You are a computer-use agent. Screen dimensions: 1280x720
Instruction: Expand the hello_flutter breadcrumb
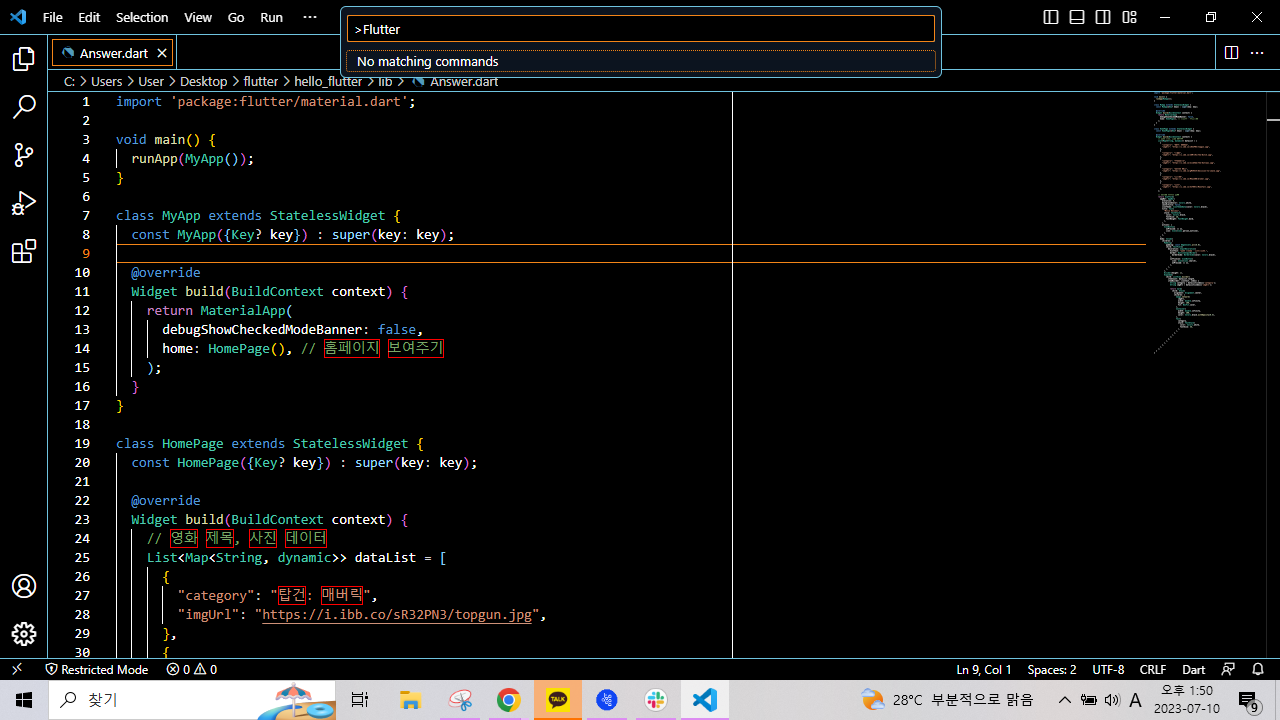click(328, 81)
